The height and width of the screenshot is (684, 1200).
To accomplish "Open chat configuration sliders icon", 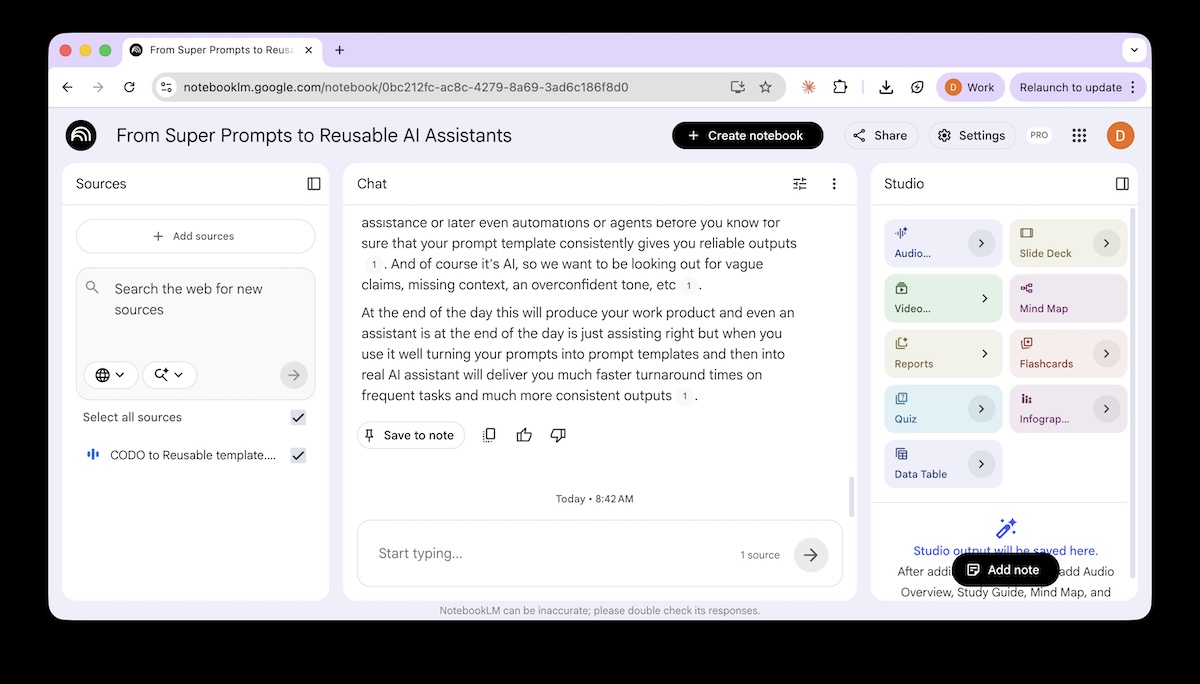I will point(800,184).
